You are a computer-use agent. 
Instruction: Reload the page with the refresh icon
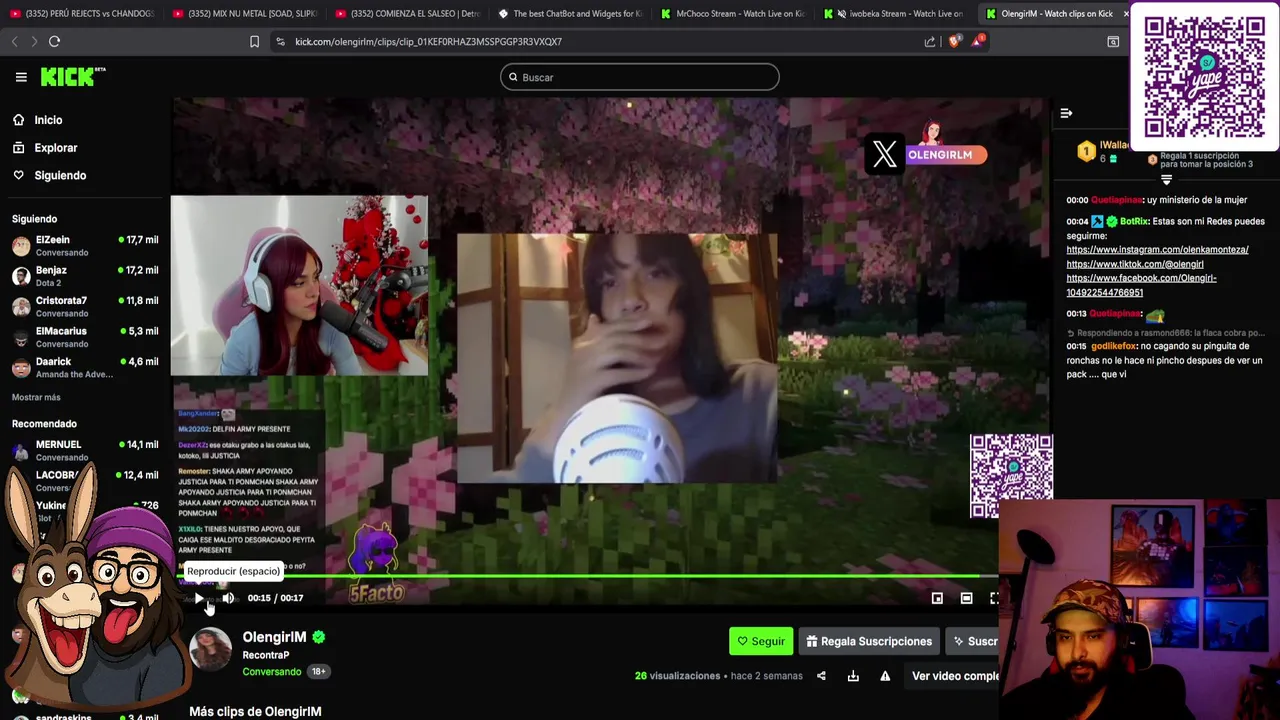54,41
